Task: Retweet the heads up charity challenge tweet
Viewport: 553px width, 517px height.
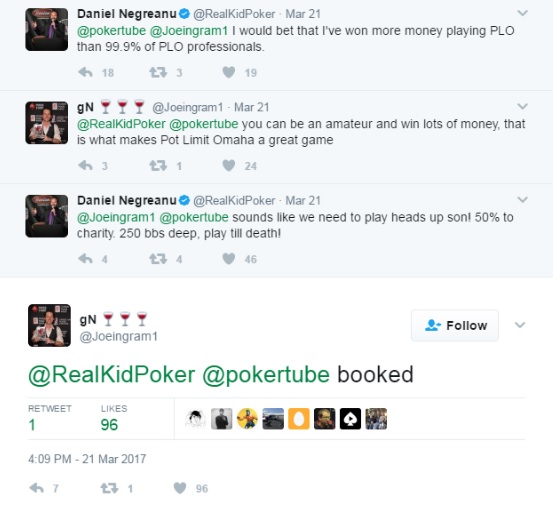Action: (x=158, y=259)
